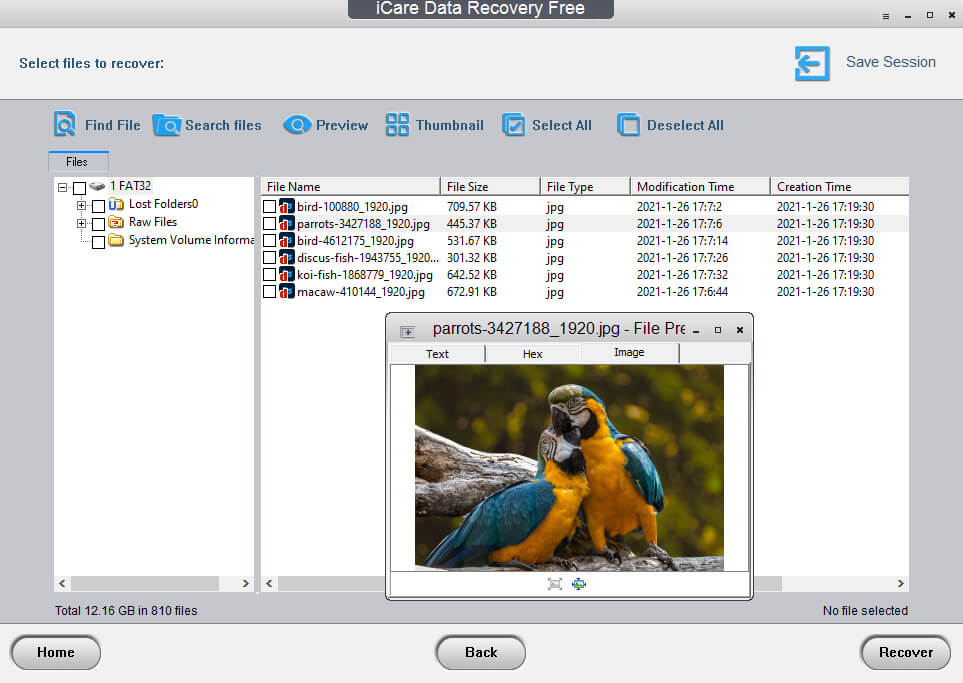Tick the checkbox for koi-fish-1868779_1920.jpg
This screenshot has height=683, width=963.
click(269, 275)
